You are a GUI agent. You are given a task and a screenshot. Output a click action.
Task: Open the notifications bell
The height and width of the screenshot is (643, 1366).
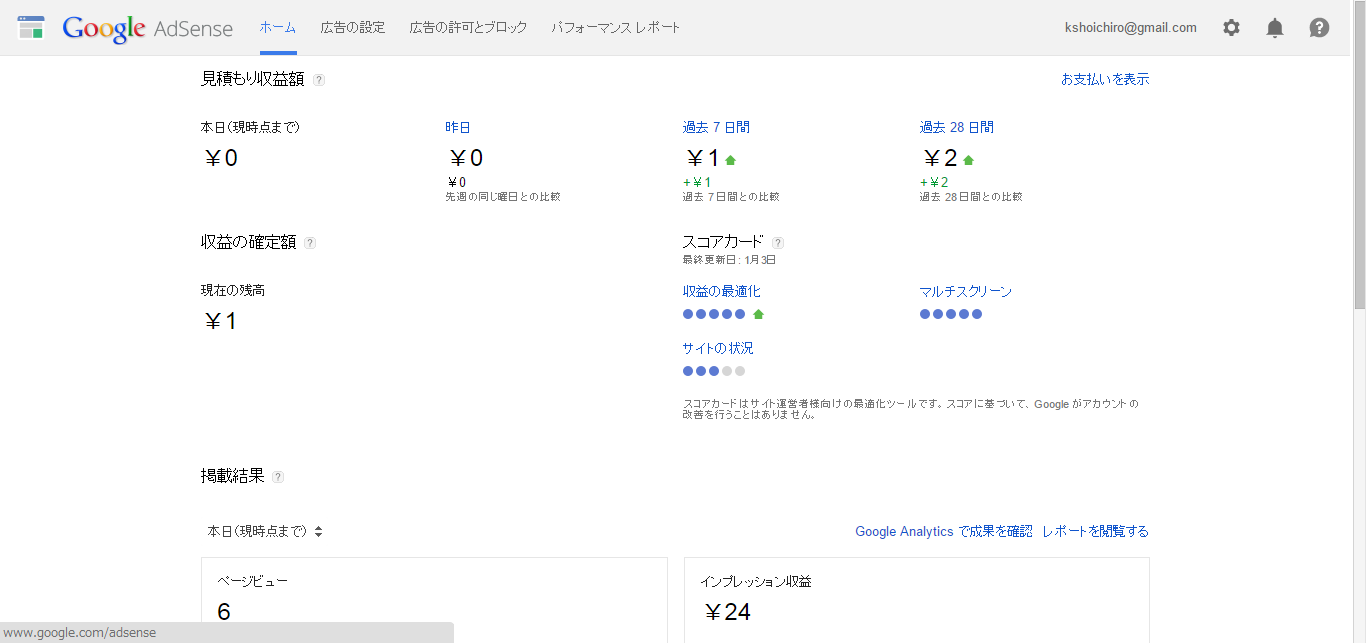(x=1275, y=28)
